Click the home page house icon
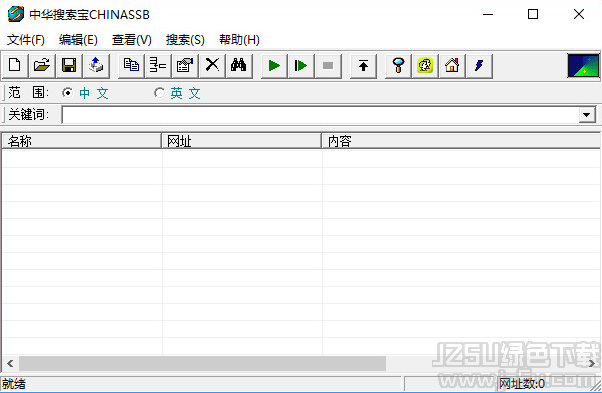This screenshot has width=602, height=393. tap(452, 66)
